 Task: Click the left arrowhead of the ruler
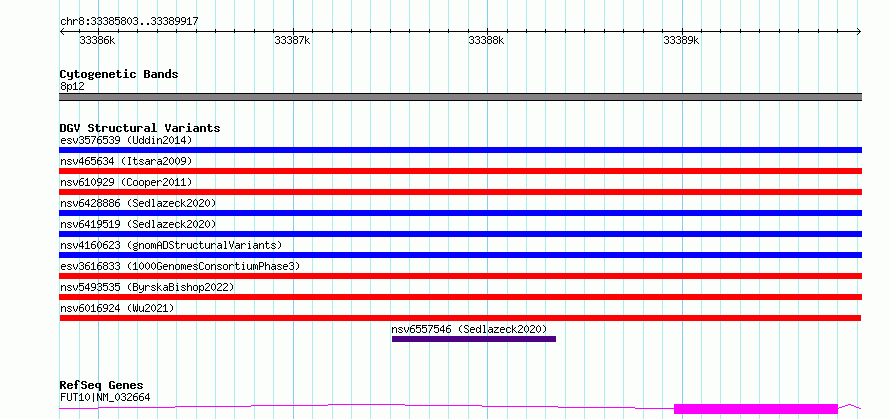[62, 32]
